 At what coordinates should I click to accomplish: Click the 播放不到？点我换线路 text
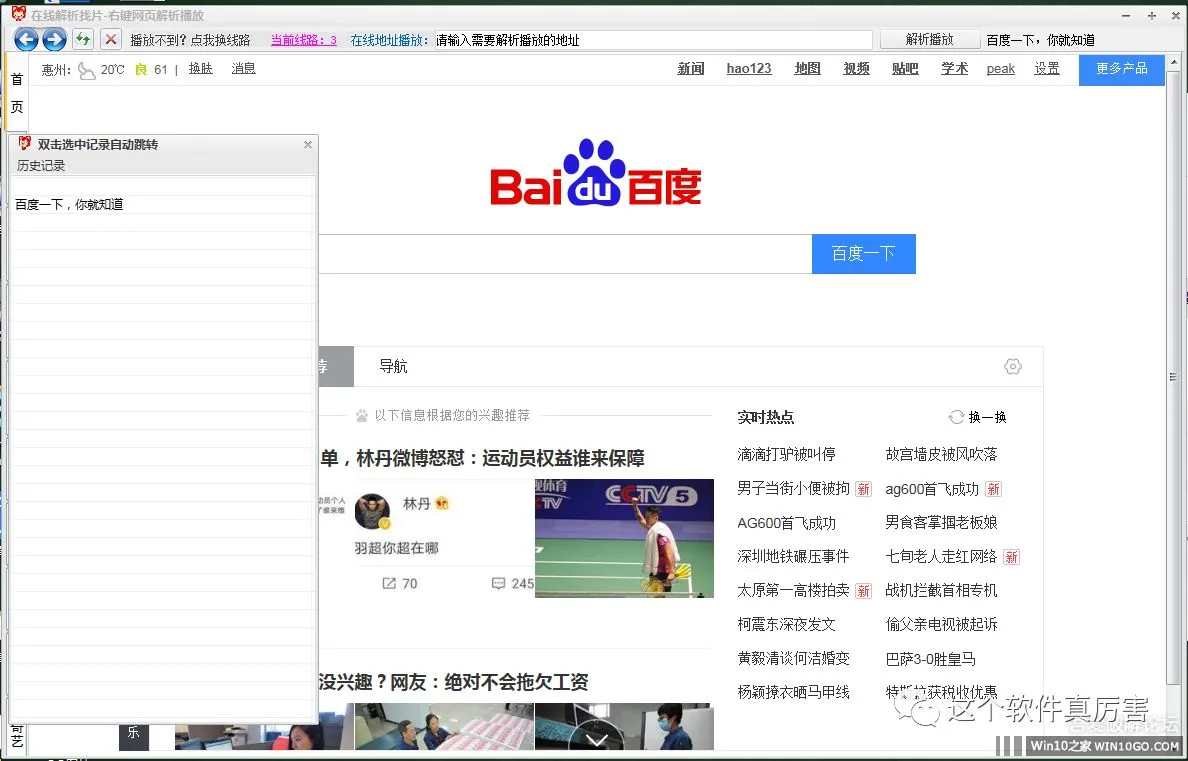click(190, 40)
